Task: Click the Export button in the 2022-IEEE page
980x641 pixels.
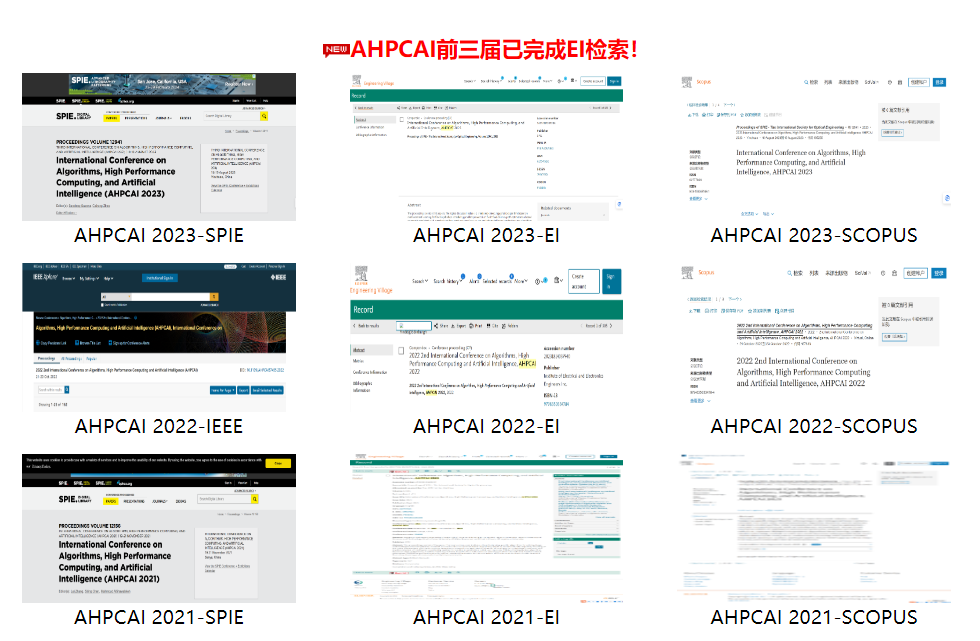Action: coord(243,390)
